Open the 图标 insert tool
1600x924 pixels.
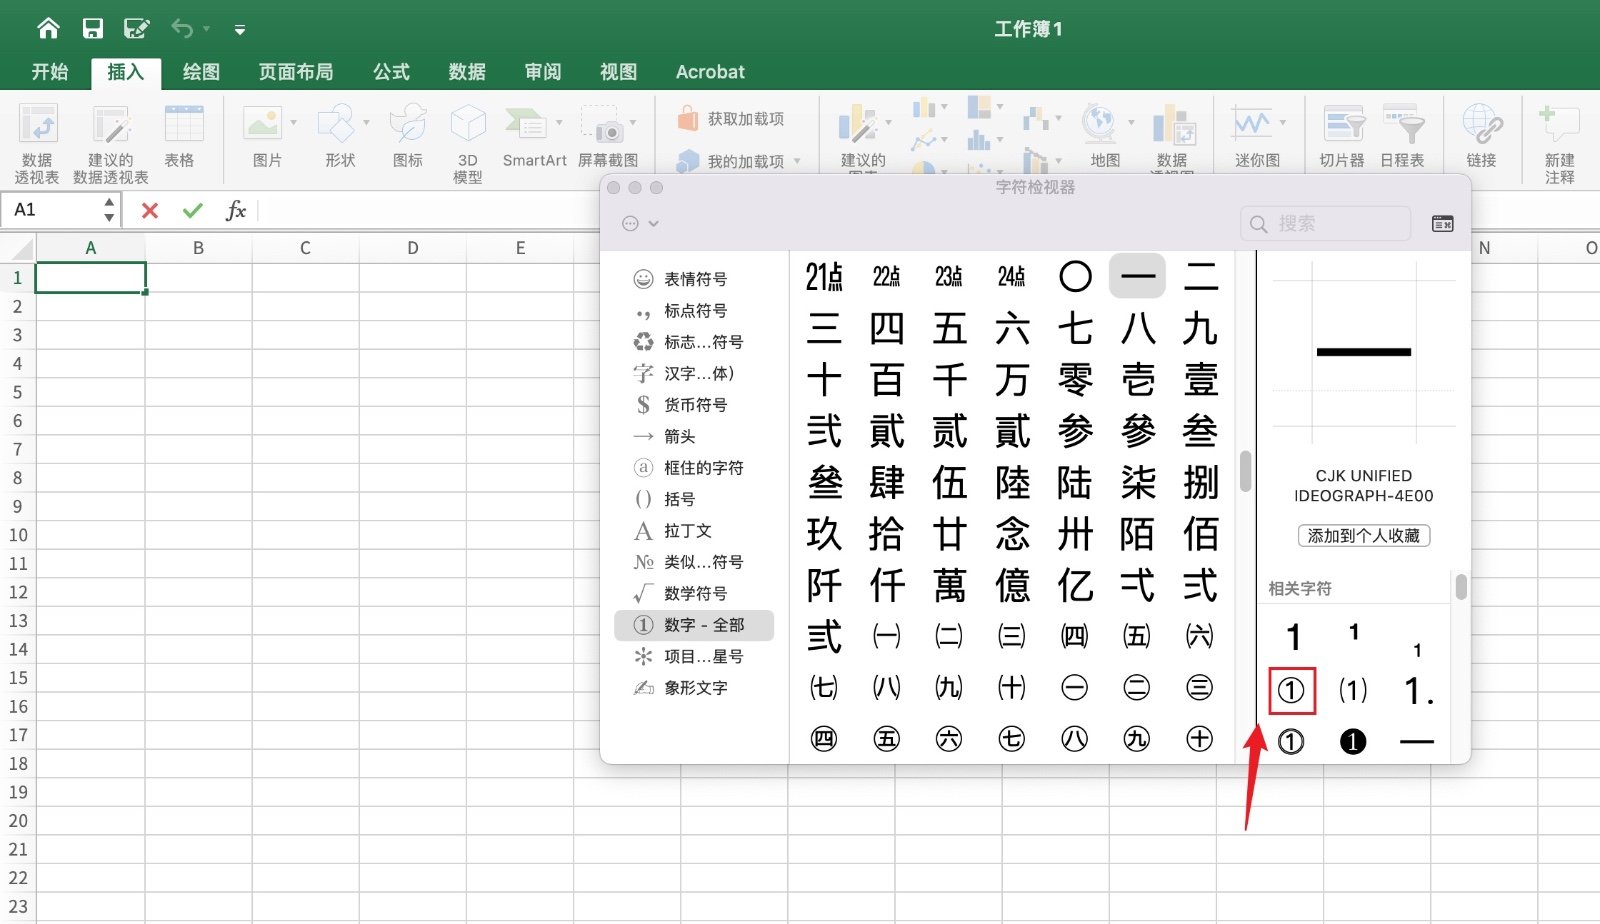point(406,135)
